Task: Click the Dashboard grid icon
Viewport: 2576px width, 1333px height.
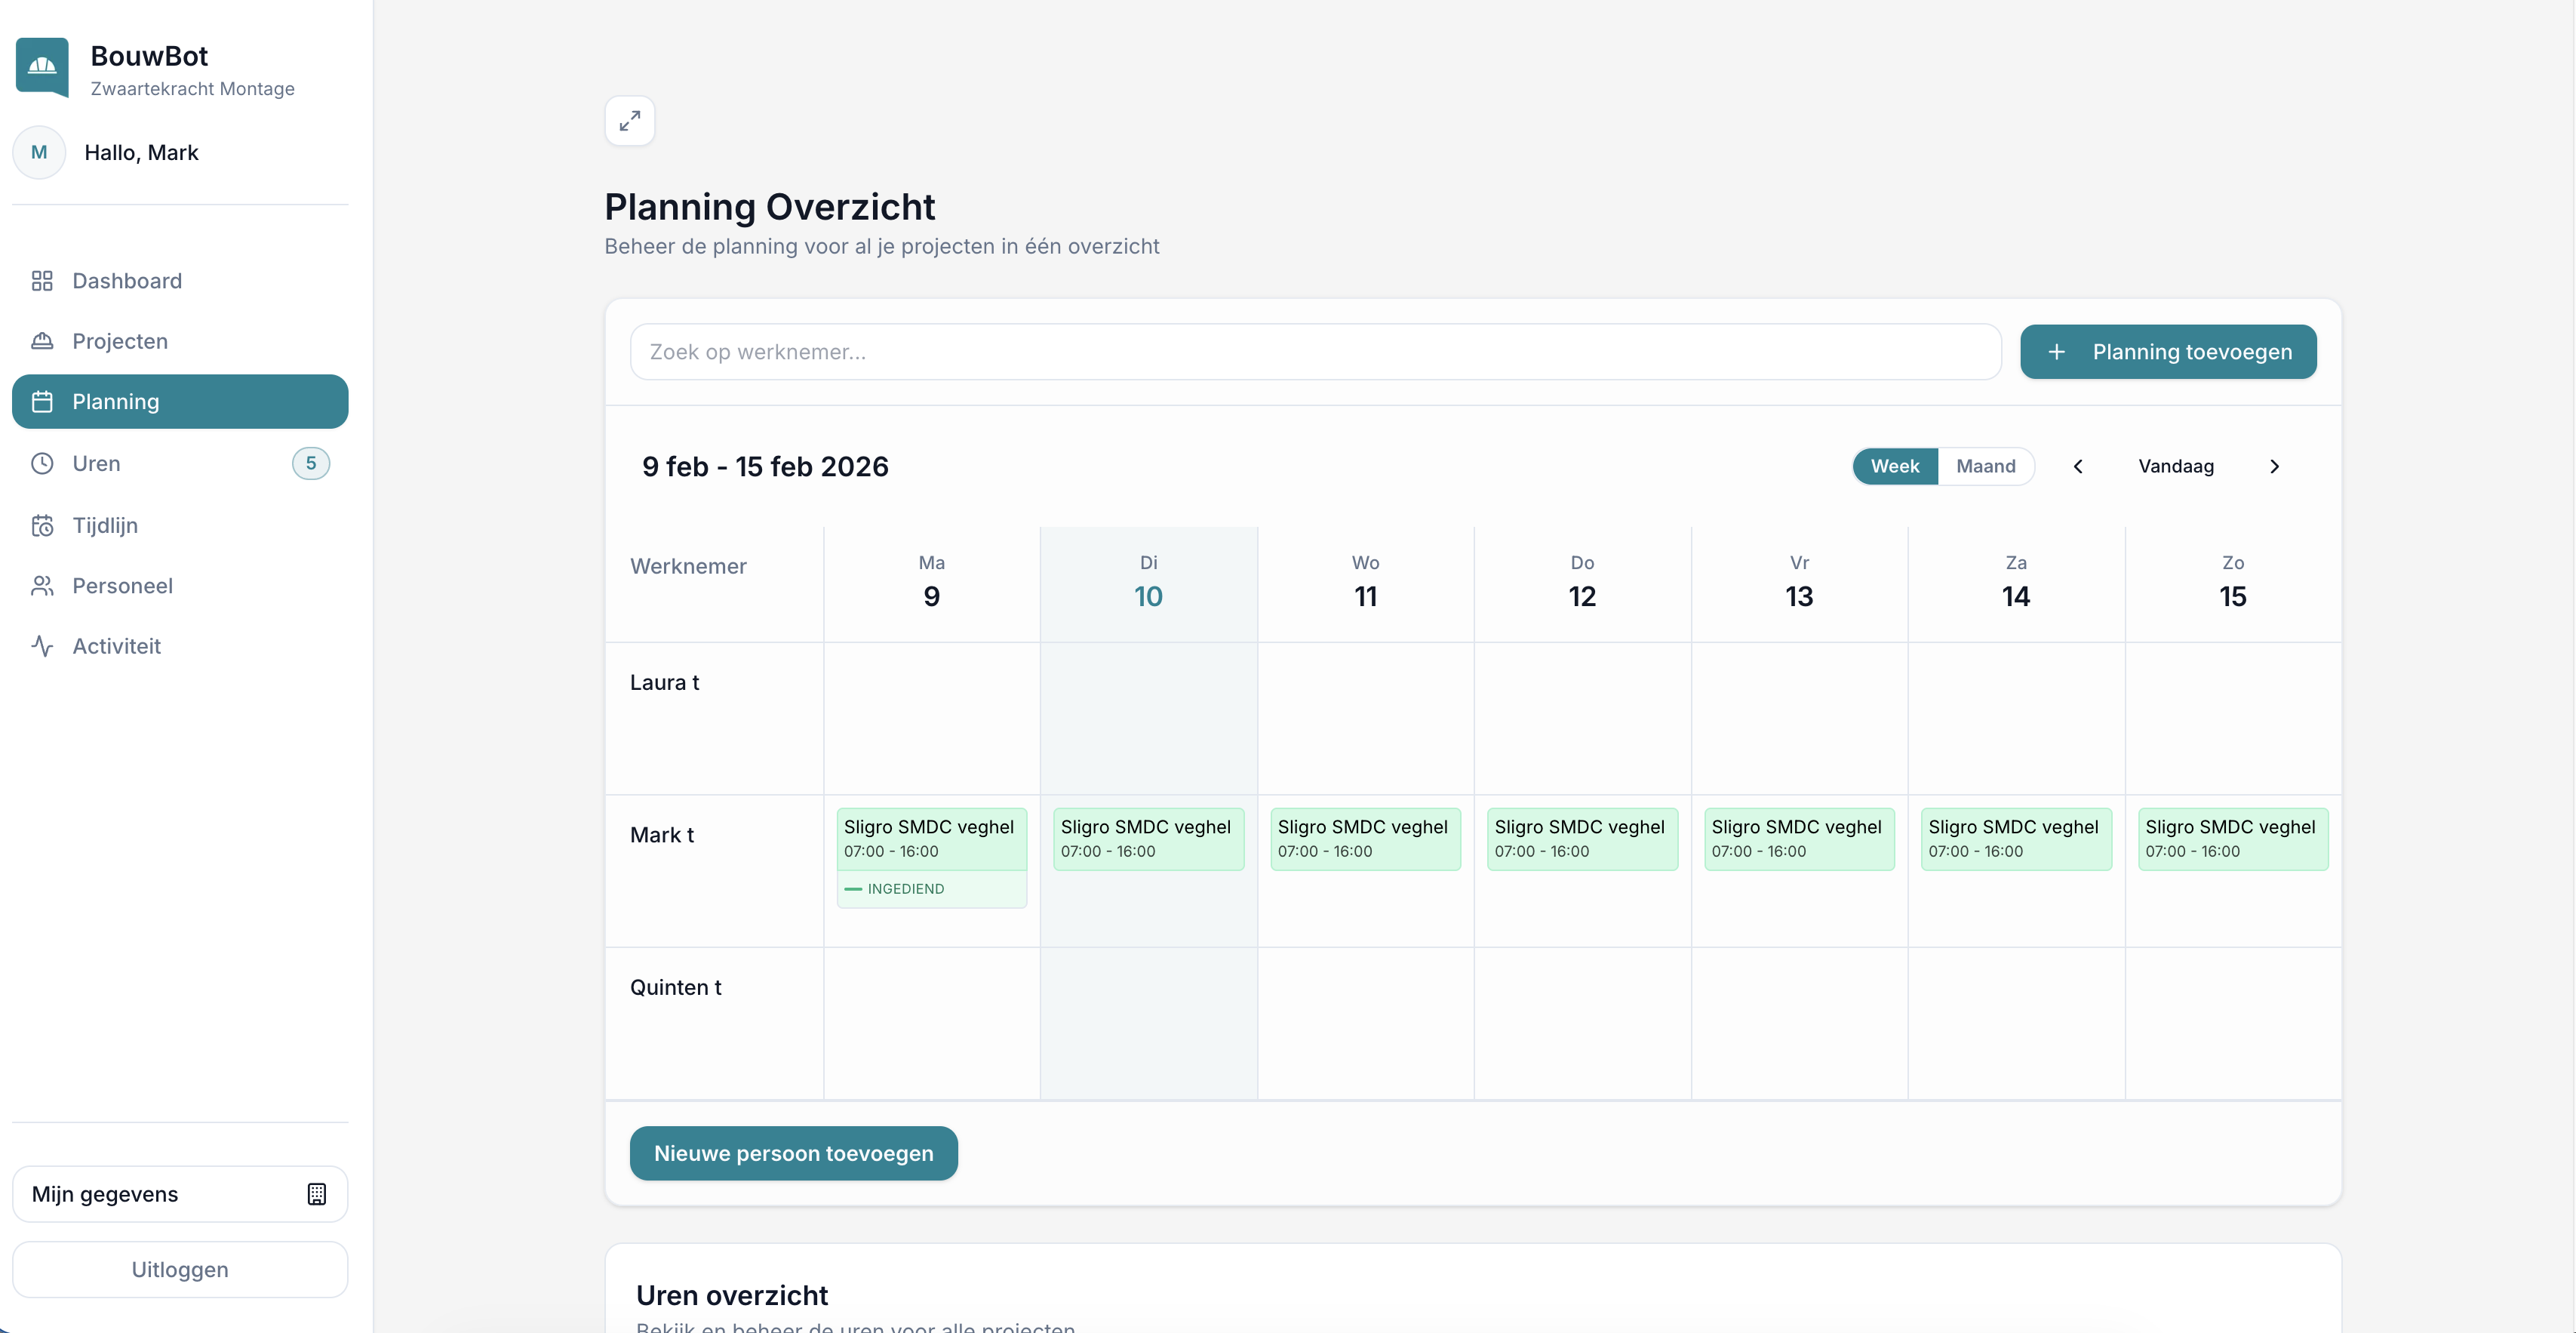Action: [42, 281]
